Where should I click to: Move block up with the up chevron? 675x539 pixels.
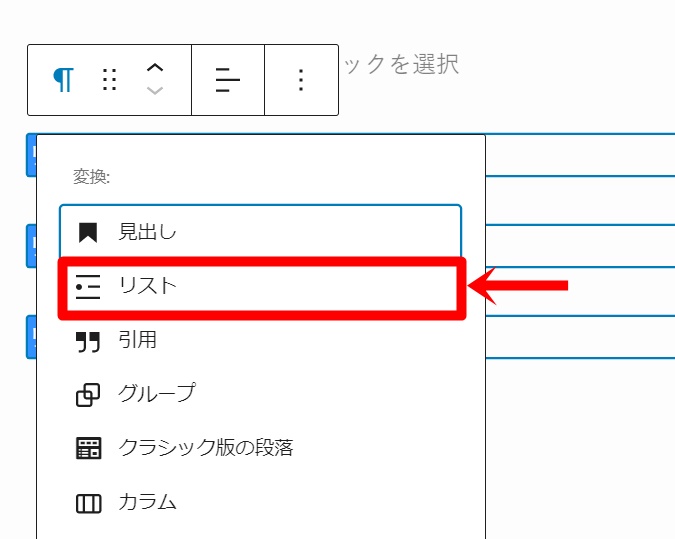(155, 68)
